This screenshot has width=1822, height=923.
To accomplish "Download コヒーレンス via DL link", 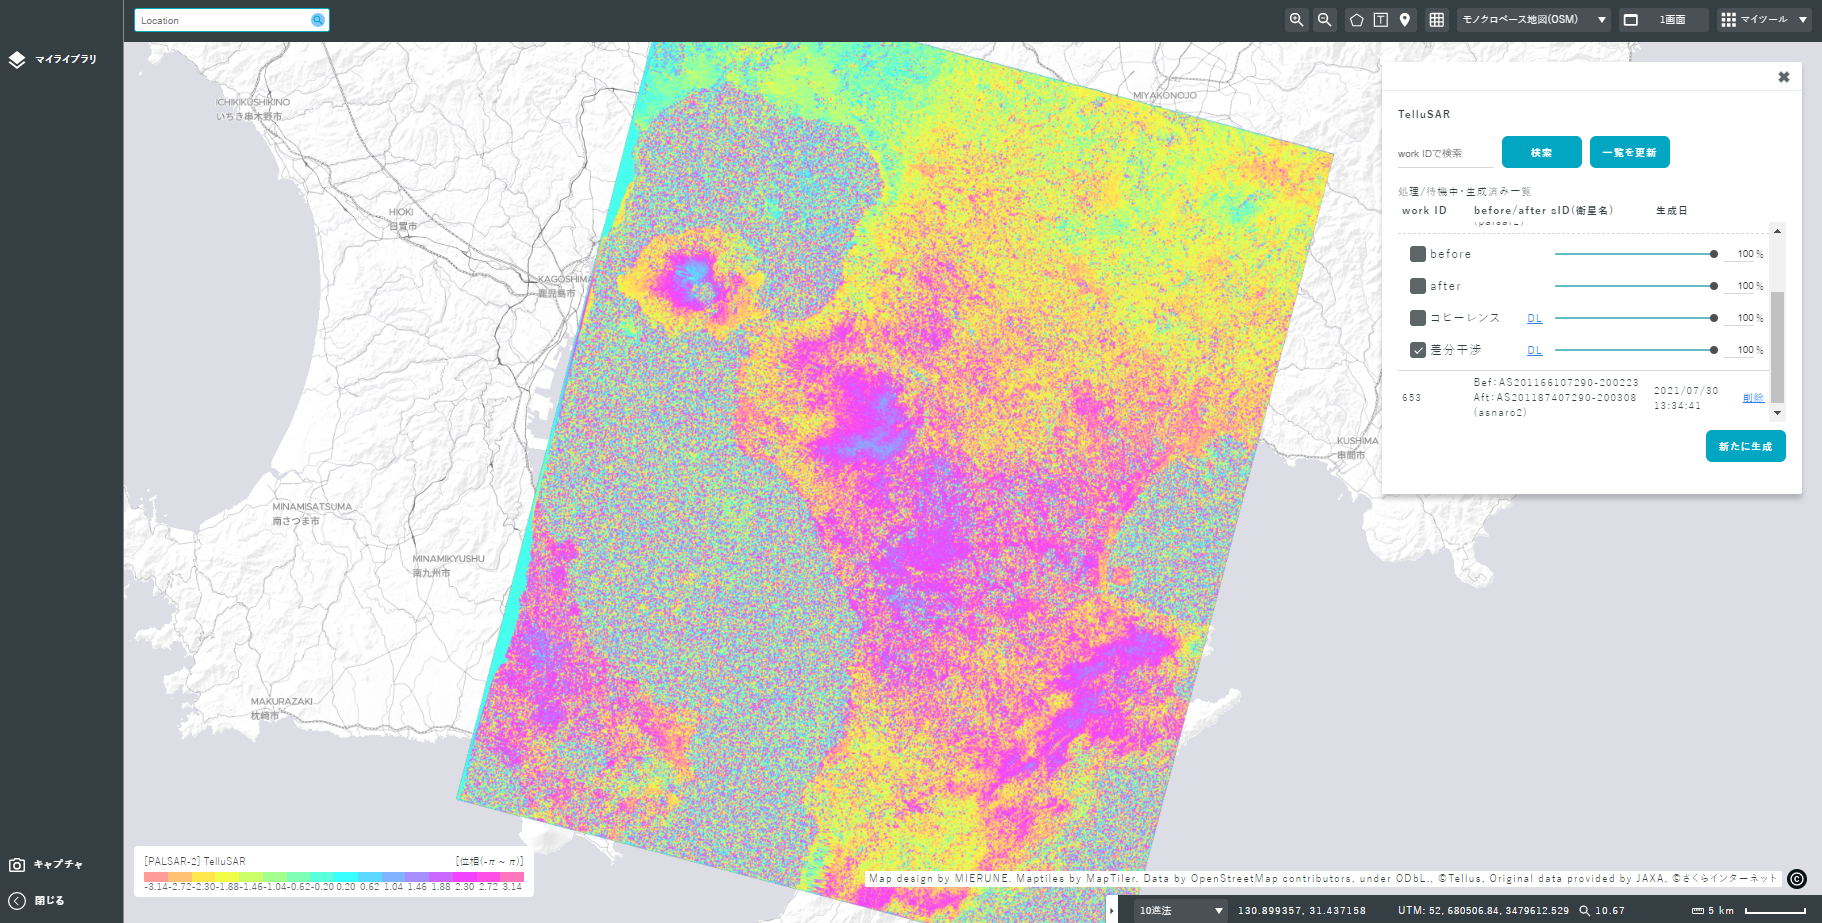I will (x=1535, y=319).
